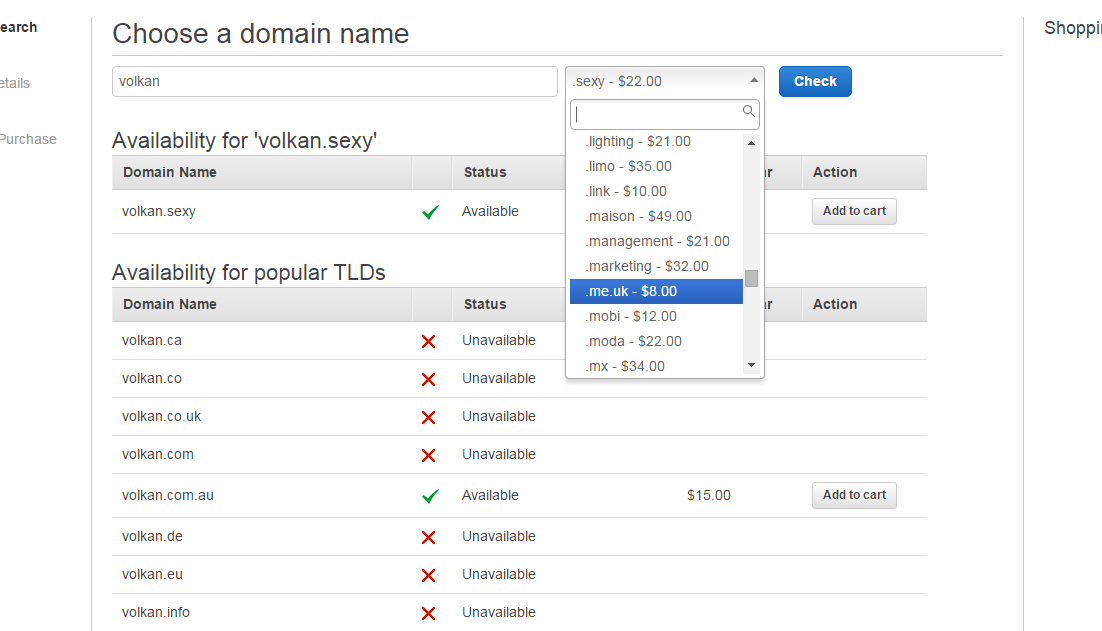The image size is (1102, 631).
Task: Add volkan.com.au to the cart
Action: pos(854,495)
